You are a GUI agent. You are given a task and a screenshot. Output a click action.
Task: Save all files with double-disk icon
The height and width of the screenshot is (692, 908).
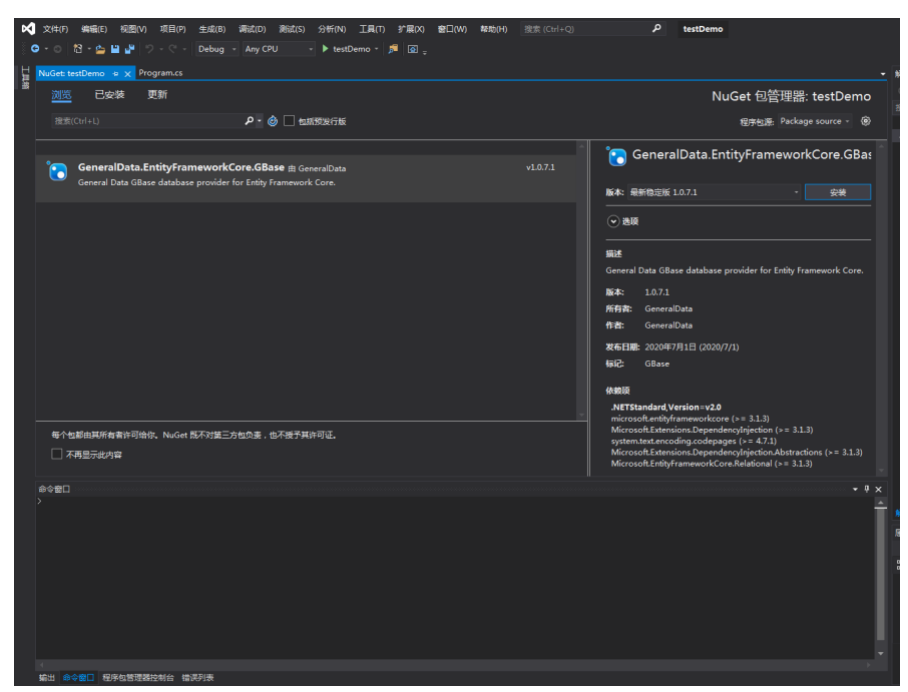point(129,49)
